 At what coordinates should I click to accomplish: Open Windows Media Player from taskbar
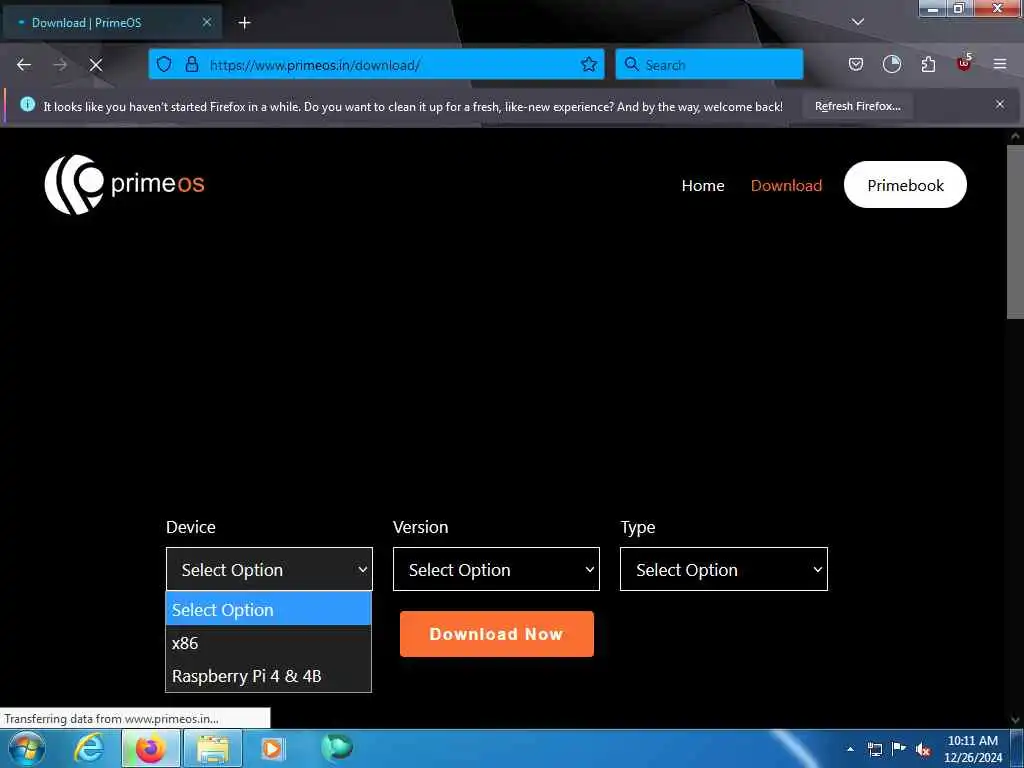[x=272, y=748]
